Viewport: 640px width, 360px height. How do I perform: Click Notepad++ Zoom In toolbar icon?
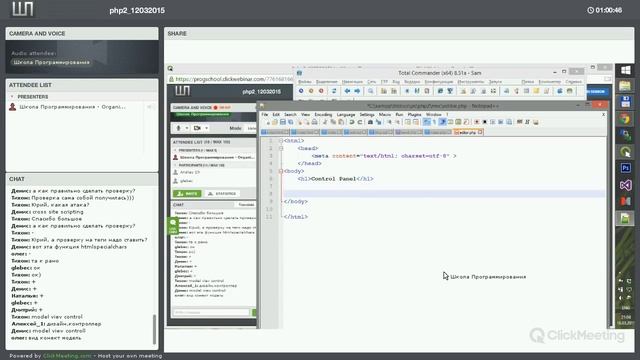[390, 122]
